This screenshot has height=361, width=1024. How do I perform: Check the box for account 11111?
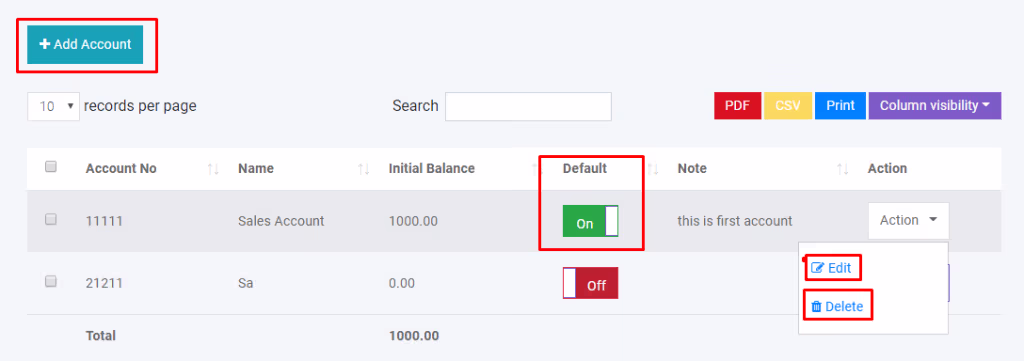[50, 219]
